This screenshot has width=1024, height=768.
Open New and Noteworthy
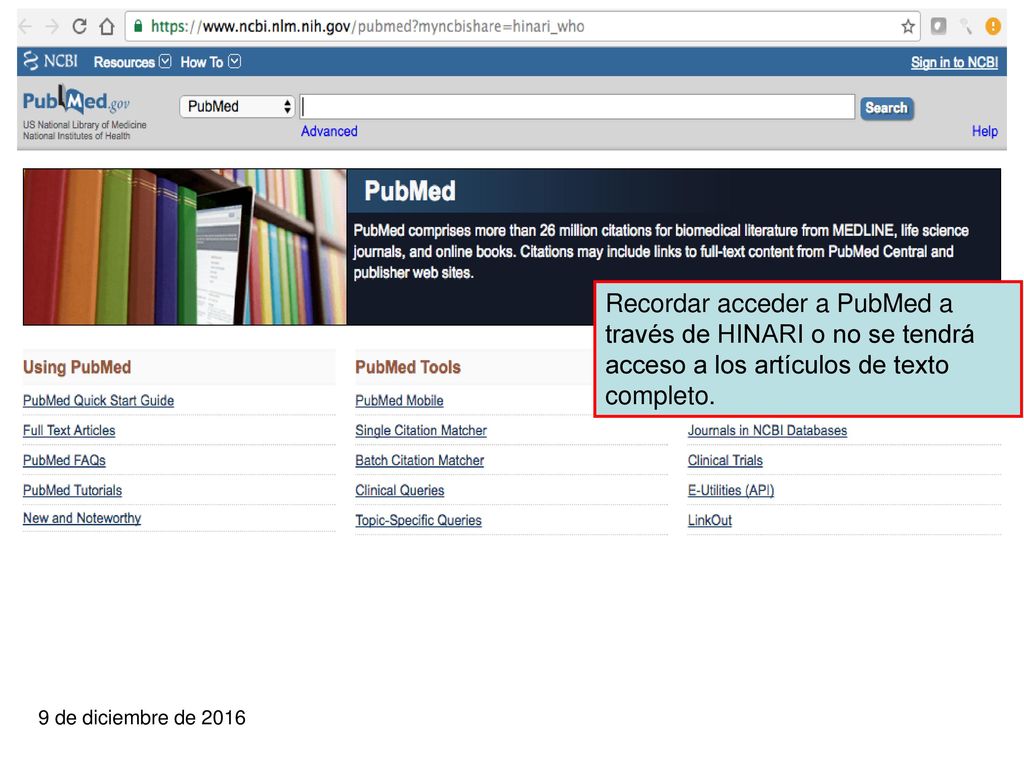[82, 518]
